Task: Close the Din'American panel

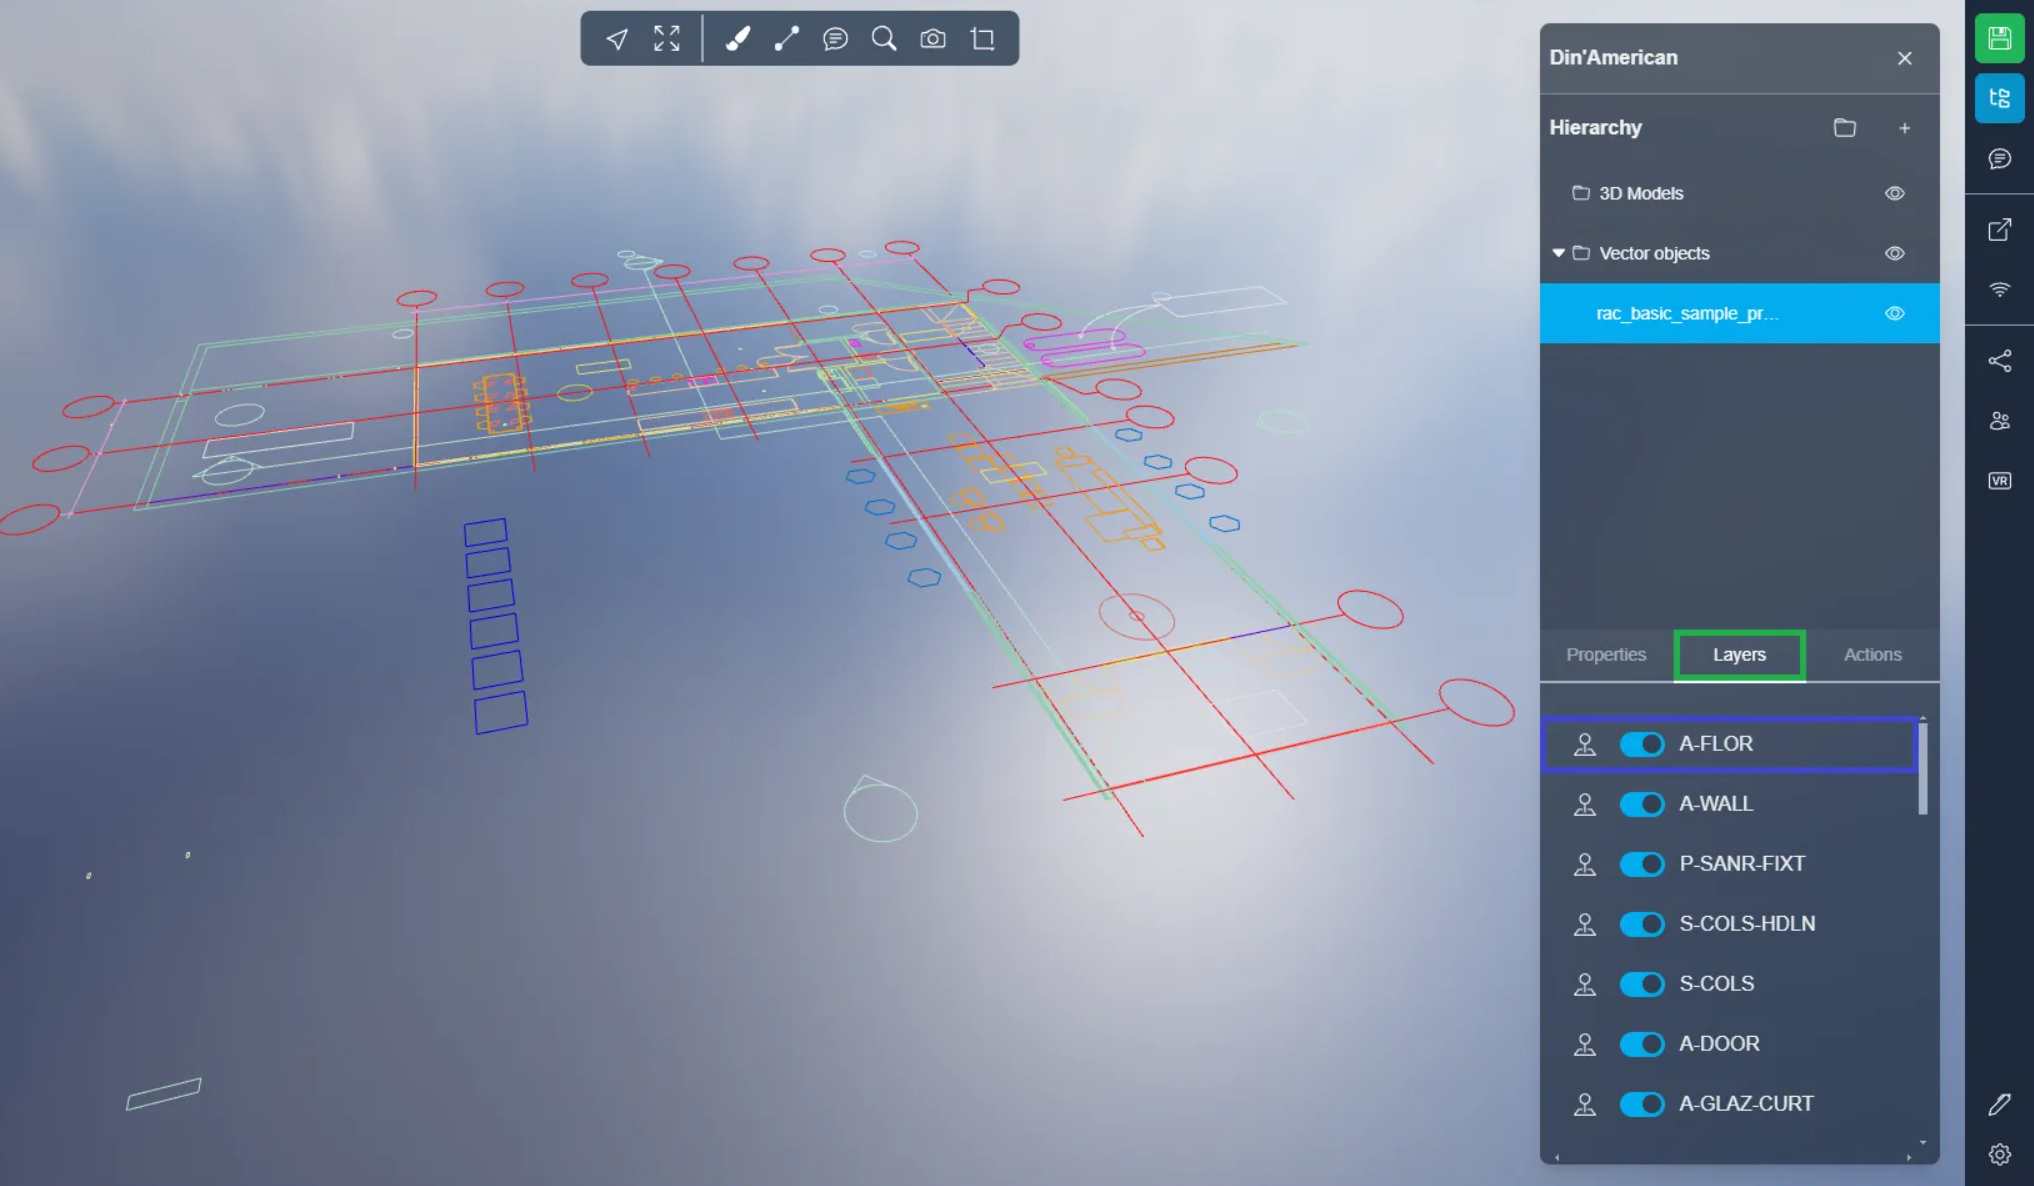Action: 1904,58
